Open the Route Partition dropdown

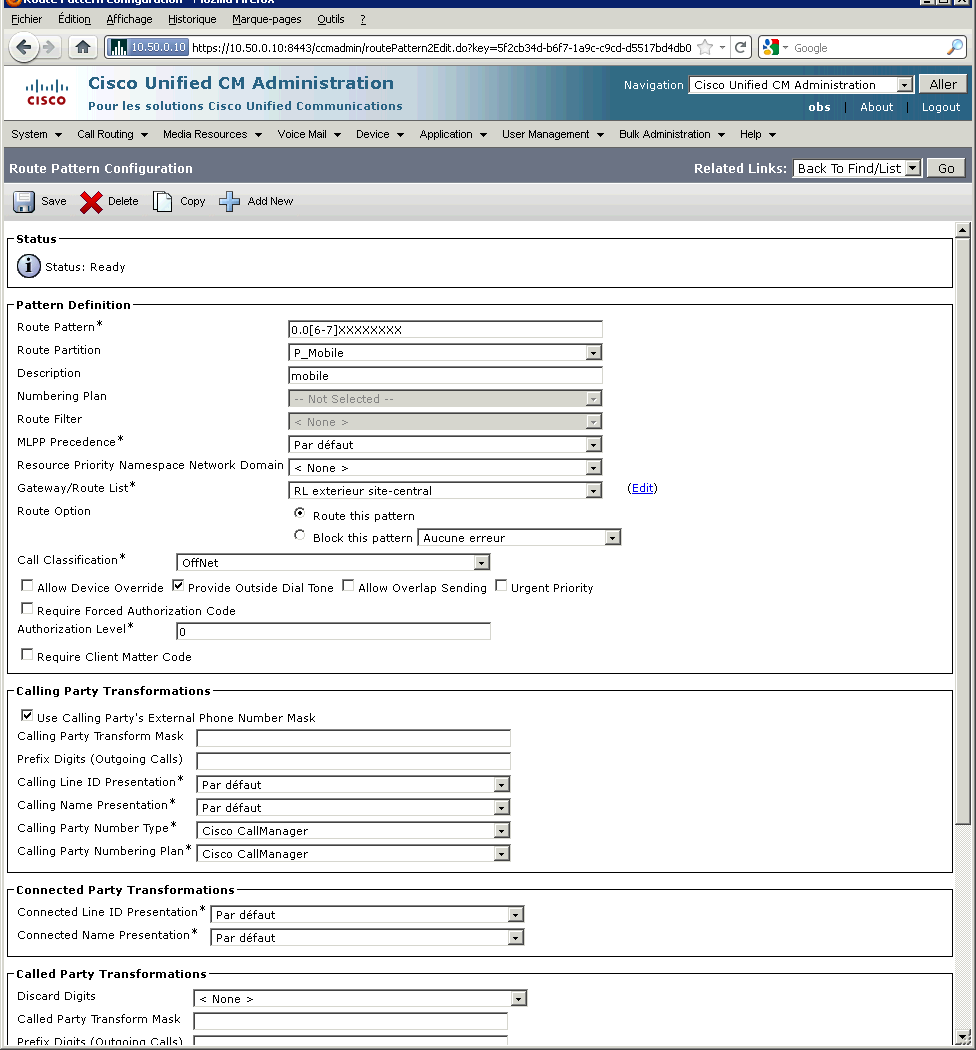click(x=445, y=353)
